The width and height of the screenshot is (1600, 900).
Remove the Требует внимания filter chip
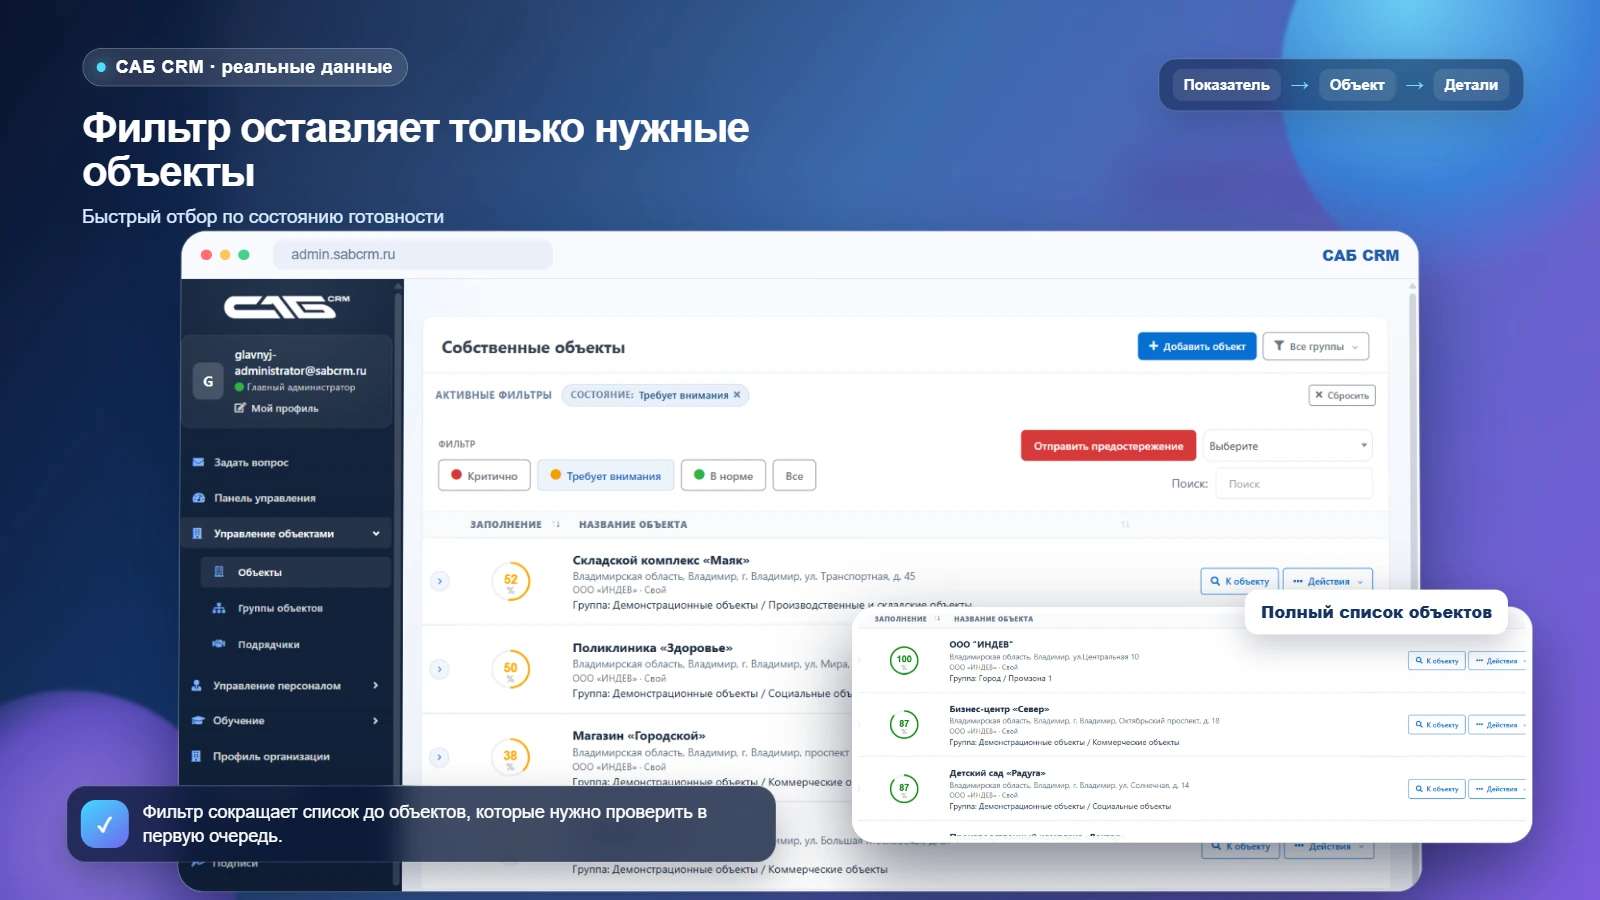coord(737,395)
